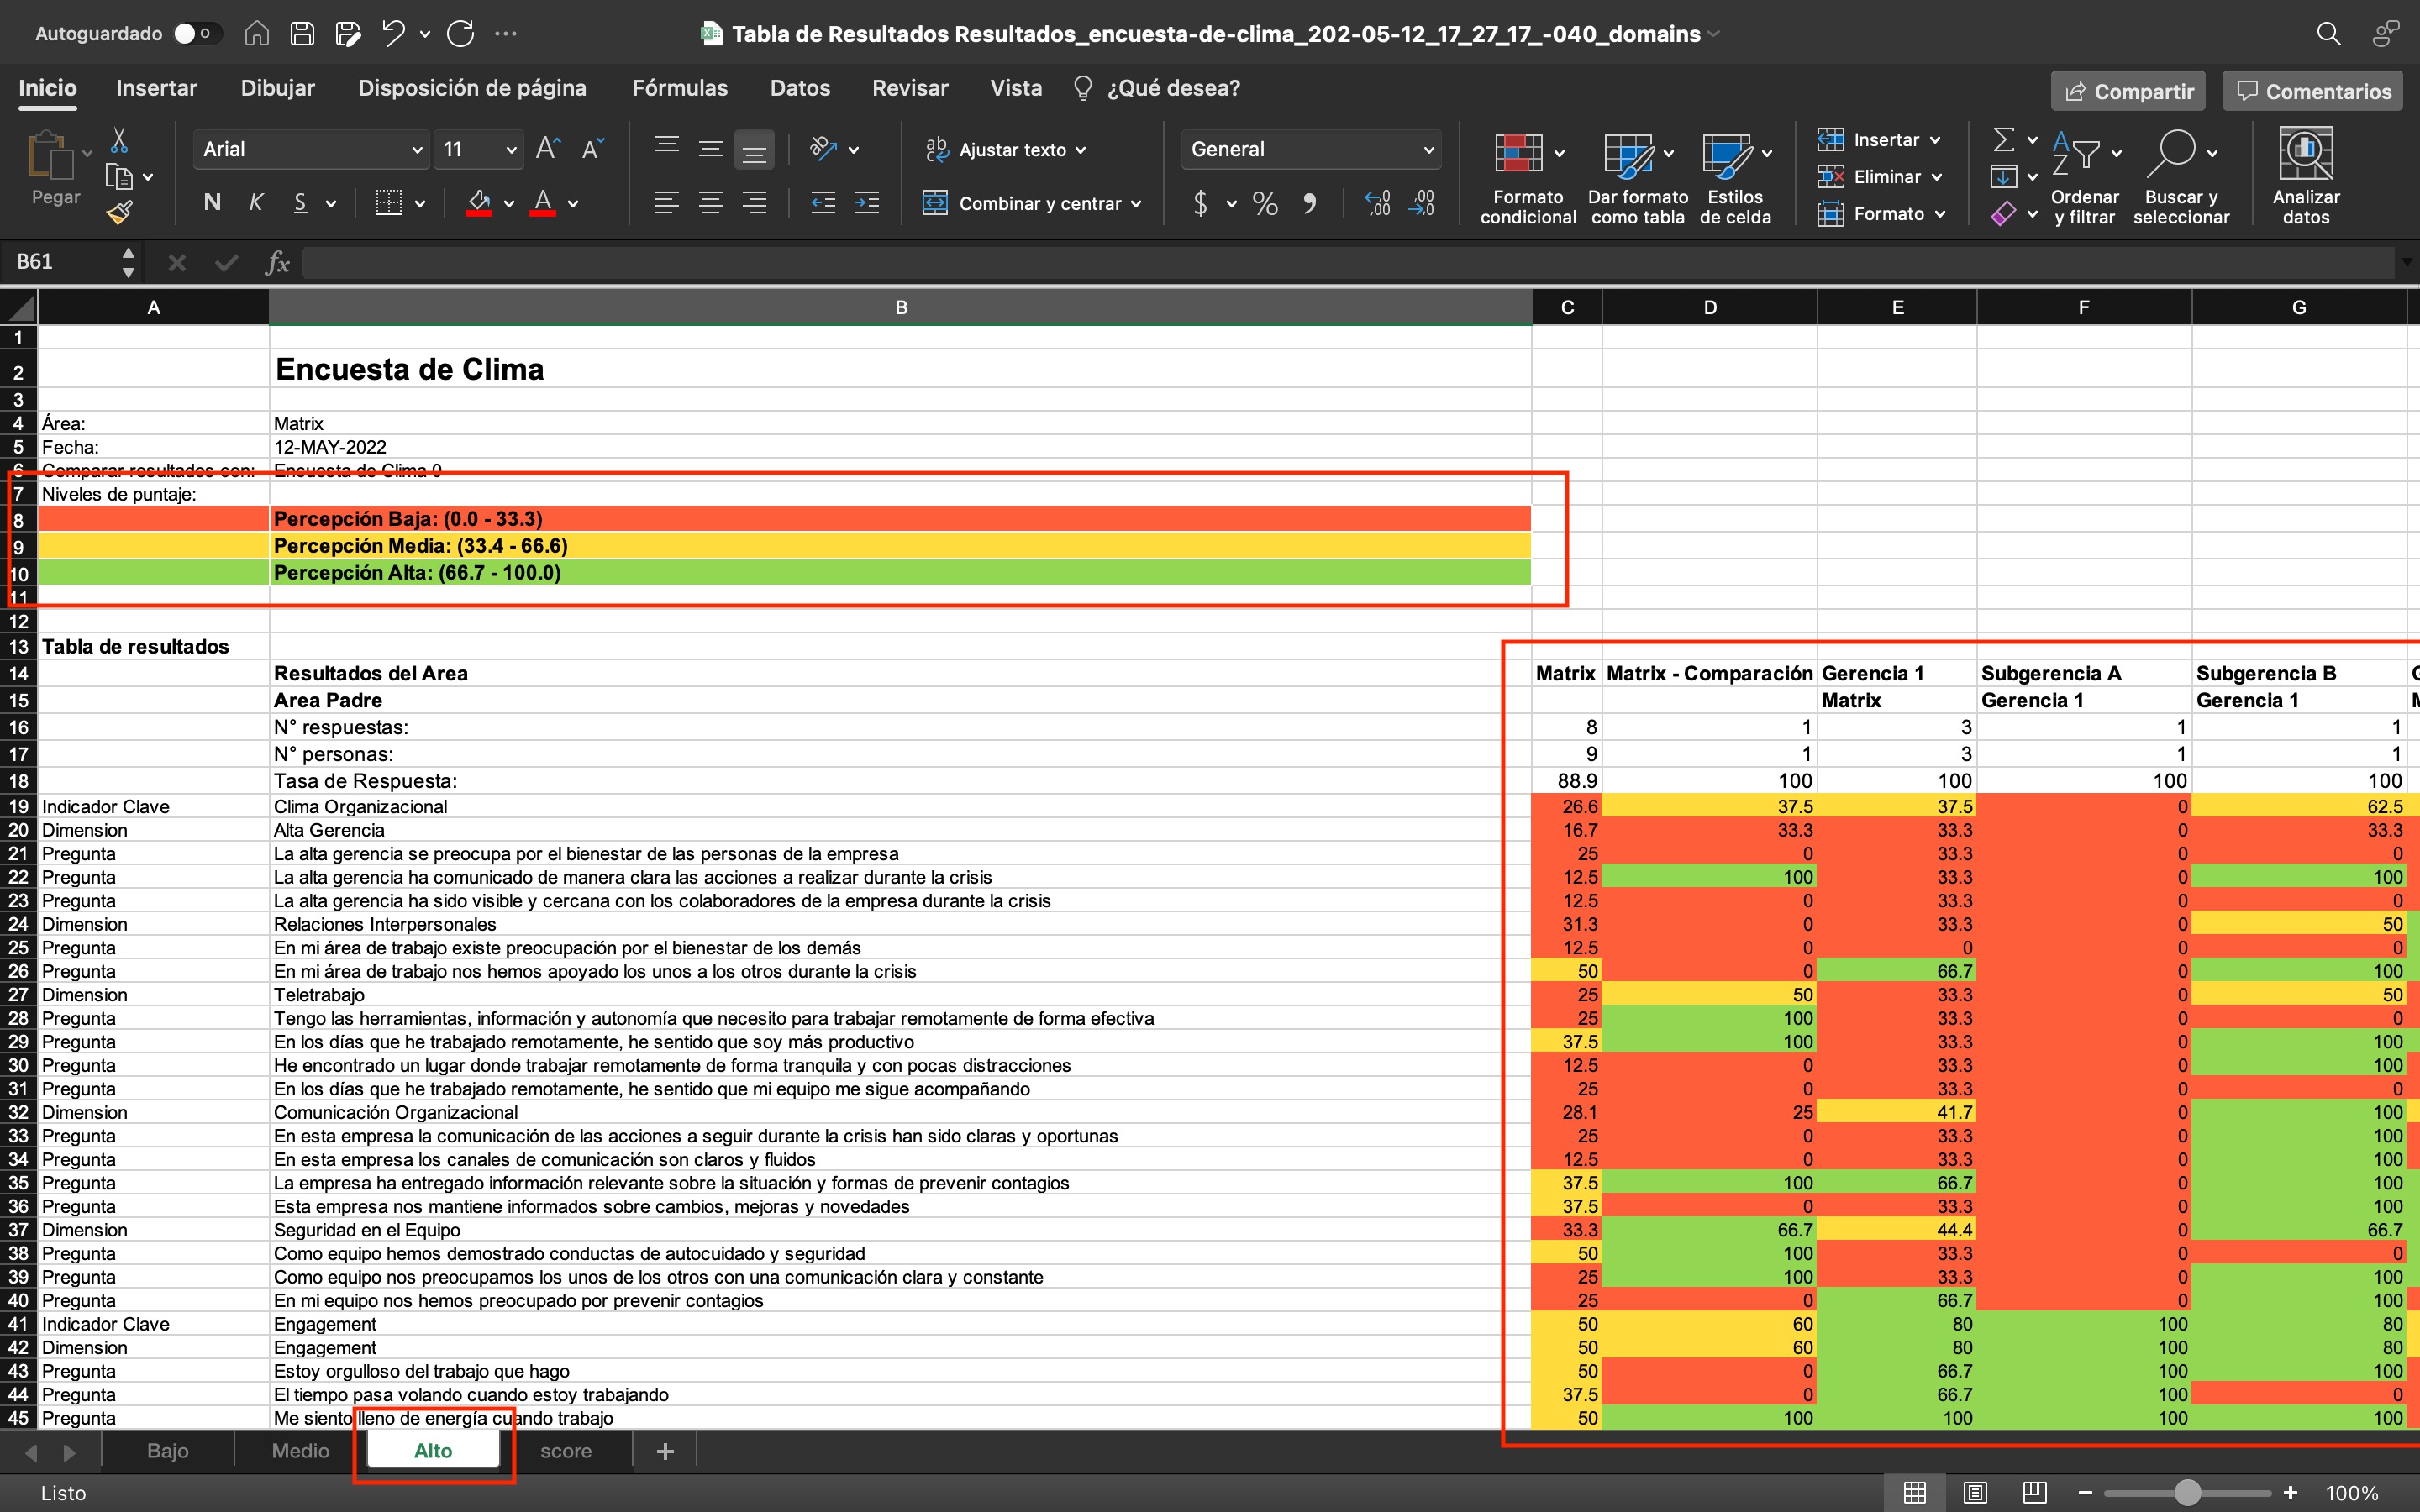Apply the fill color bucket
Viewport: 2420px width, 1512px height.
(479, 203)
